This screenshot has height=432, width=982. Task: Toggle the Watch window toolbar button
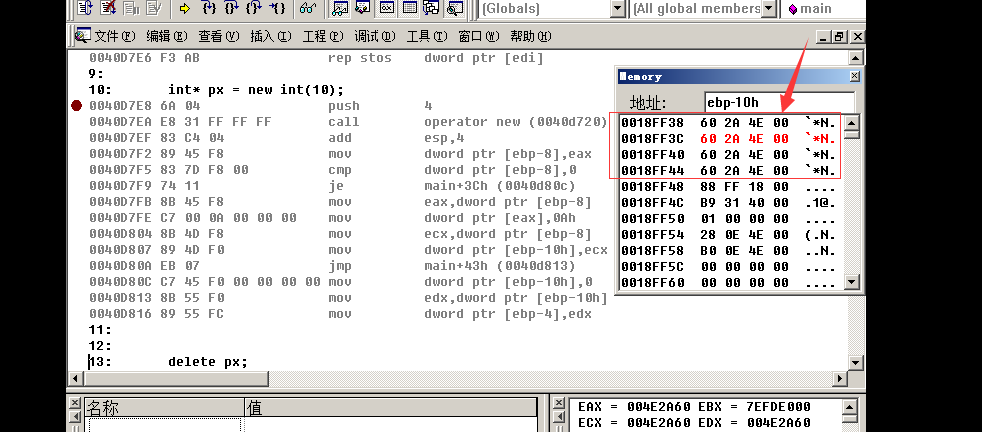point(340,8)
